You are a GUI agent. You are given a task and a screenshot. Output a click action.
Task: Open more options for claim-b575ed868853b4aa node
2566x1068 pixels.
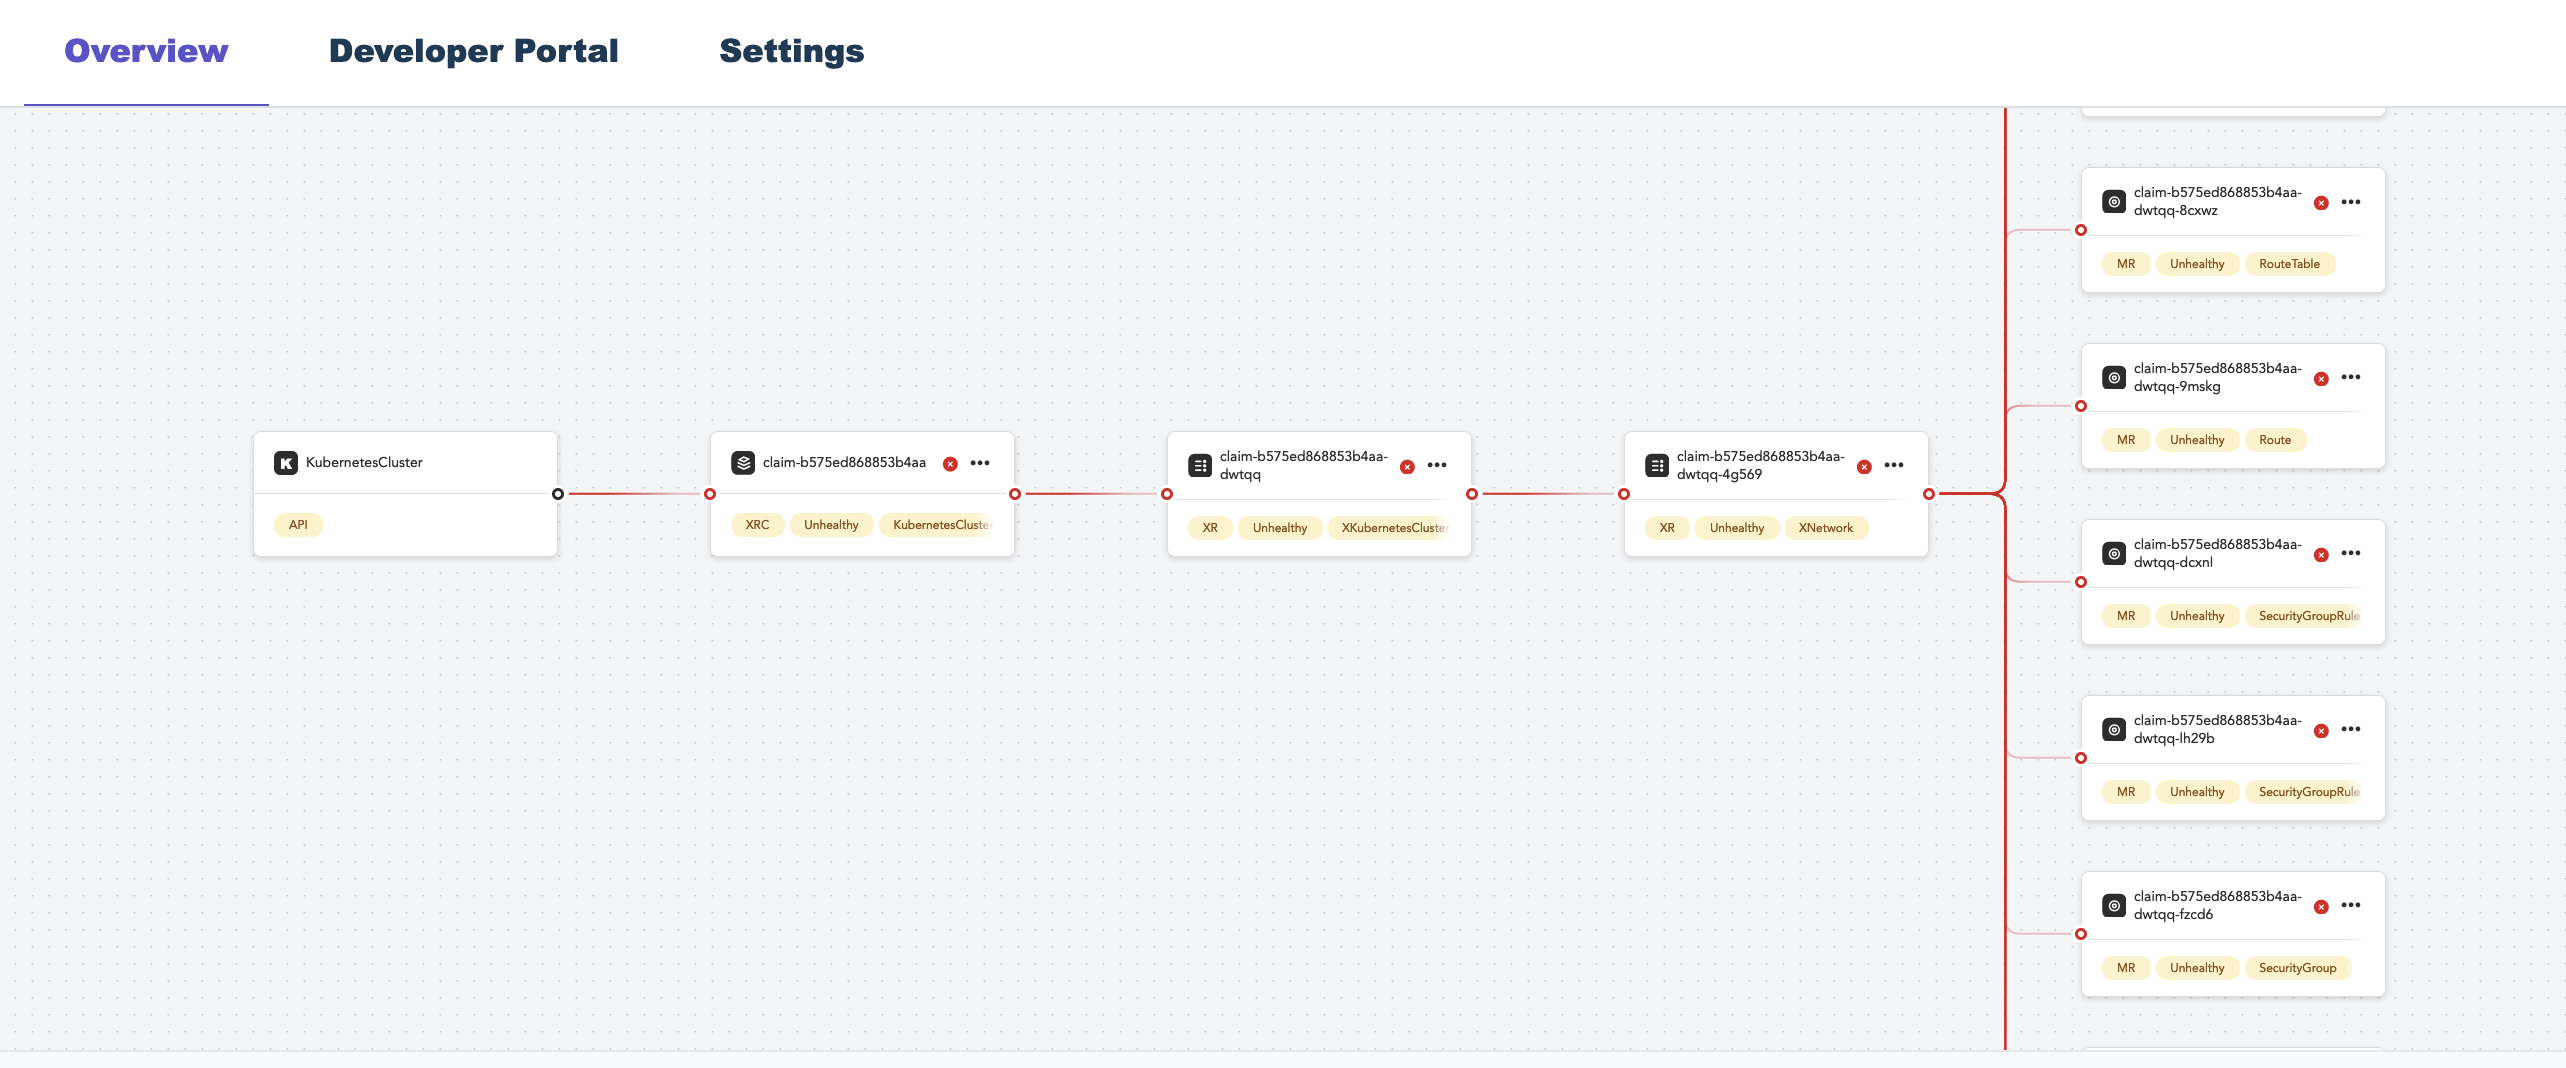click(980, 463)
